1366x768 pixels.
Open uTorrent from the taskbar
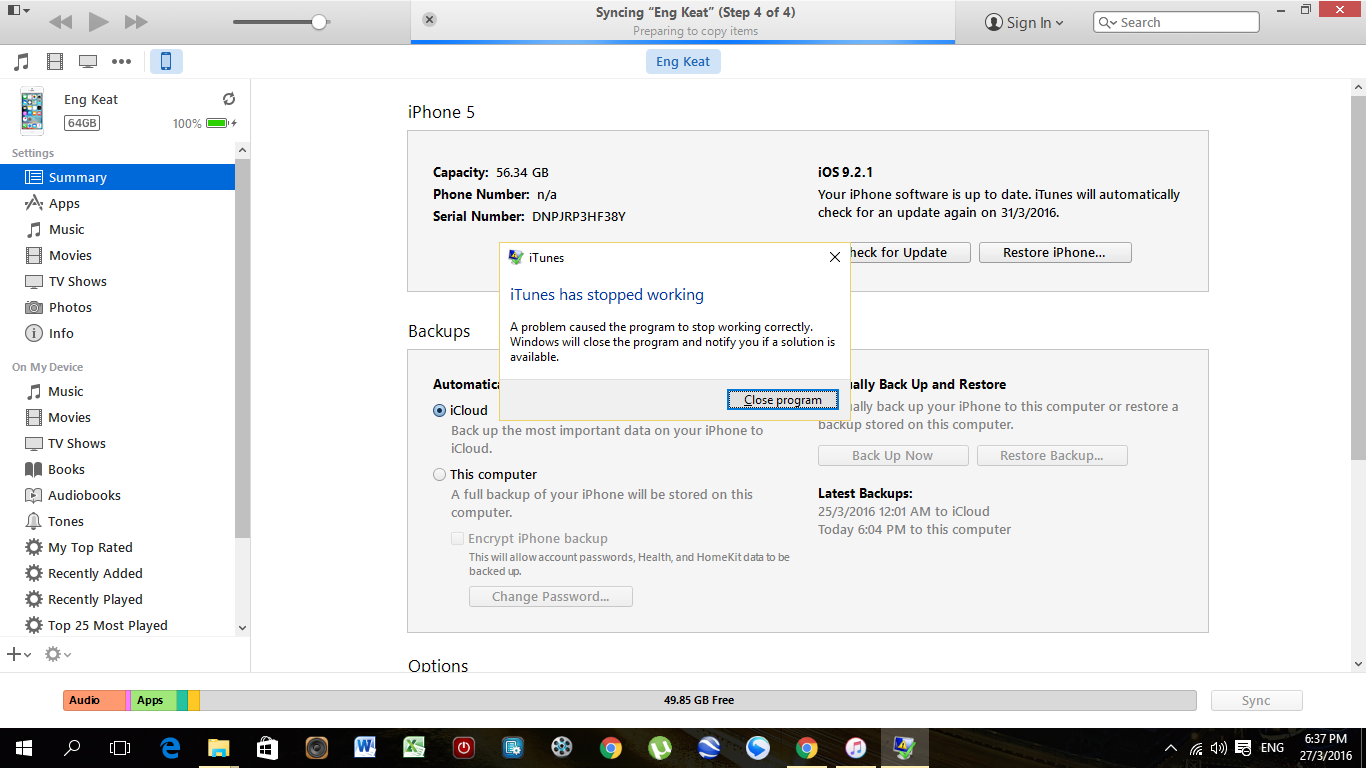[659, 747]
